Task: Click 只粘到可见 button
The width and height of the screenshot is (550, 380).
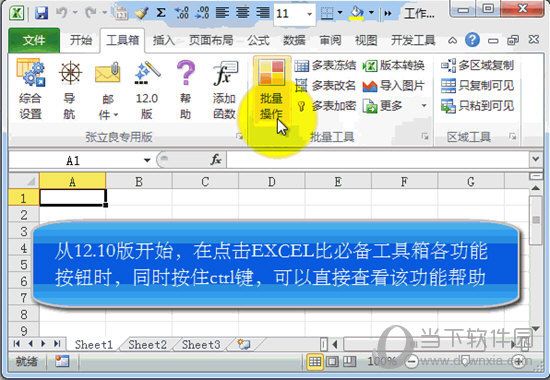Action: 477,106
